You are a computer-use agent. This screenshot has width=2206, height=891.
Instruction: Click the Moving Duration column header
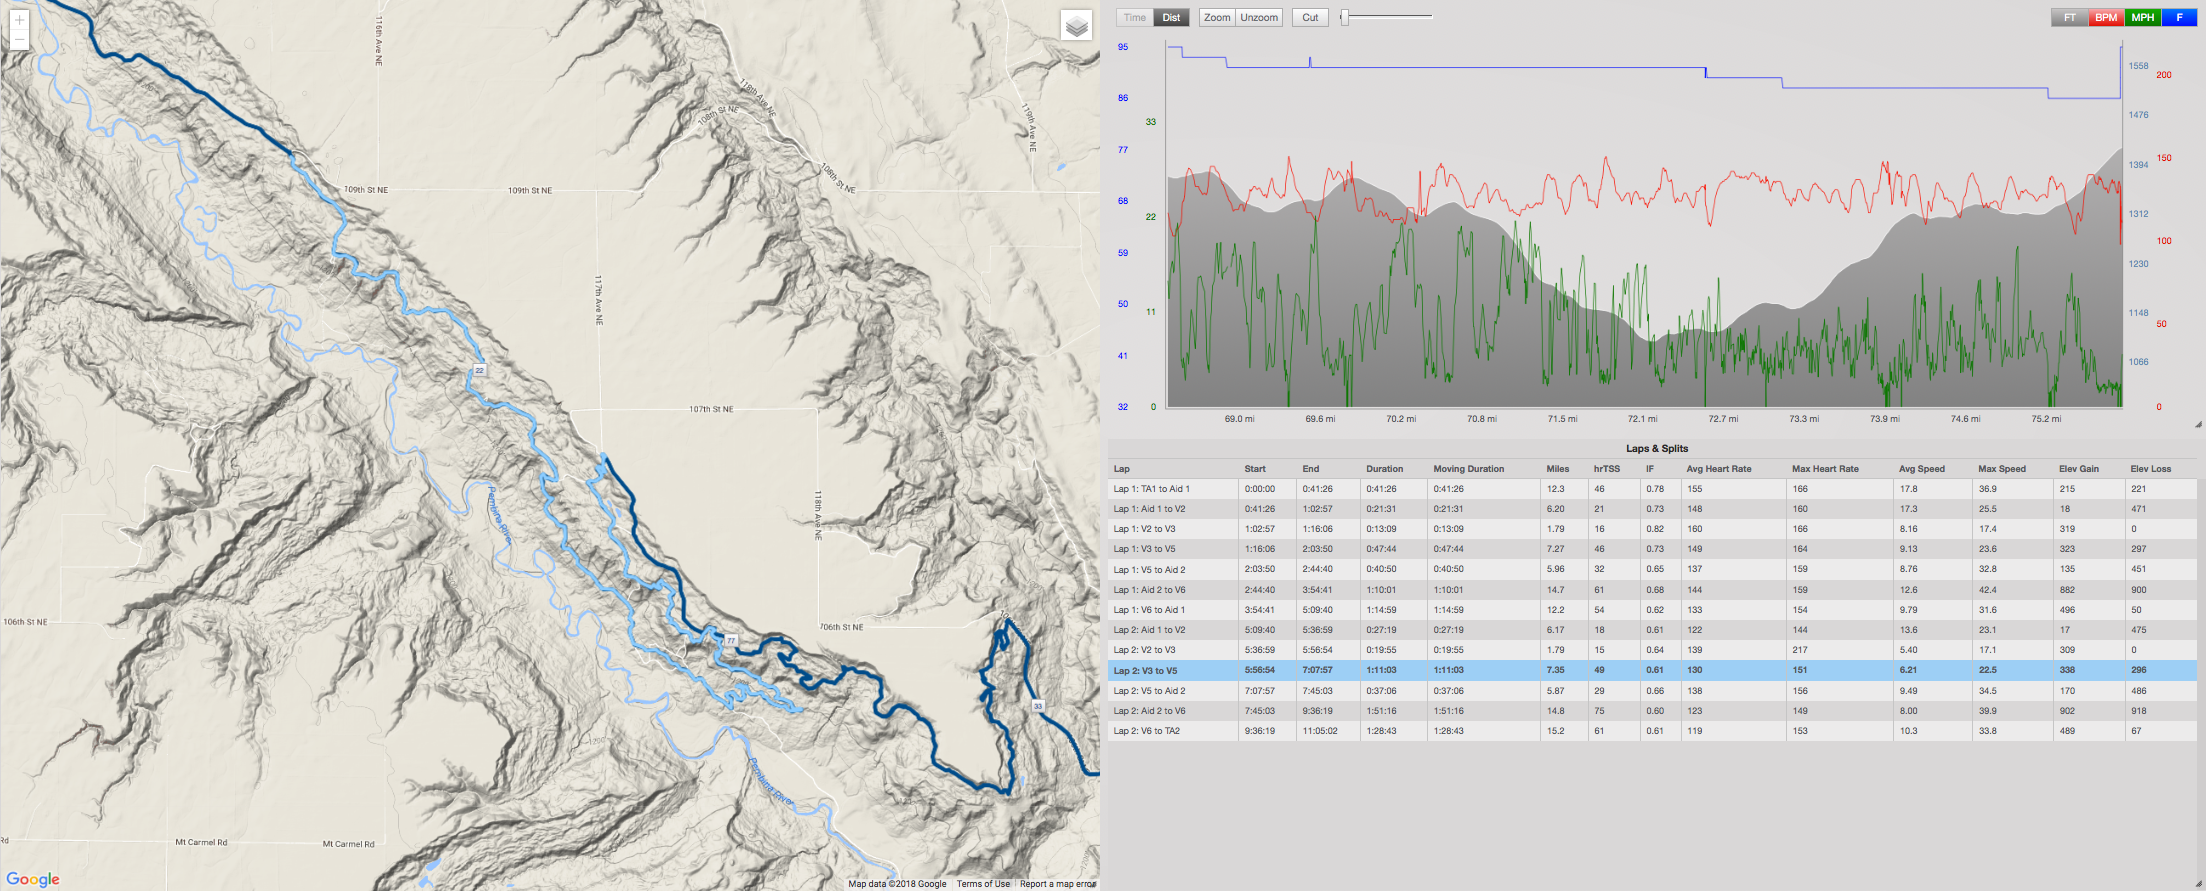(x=1468, y=469)
